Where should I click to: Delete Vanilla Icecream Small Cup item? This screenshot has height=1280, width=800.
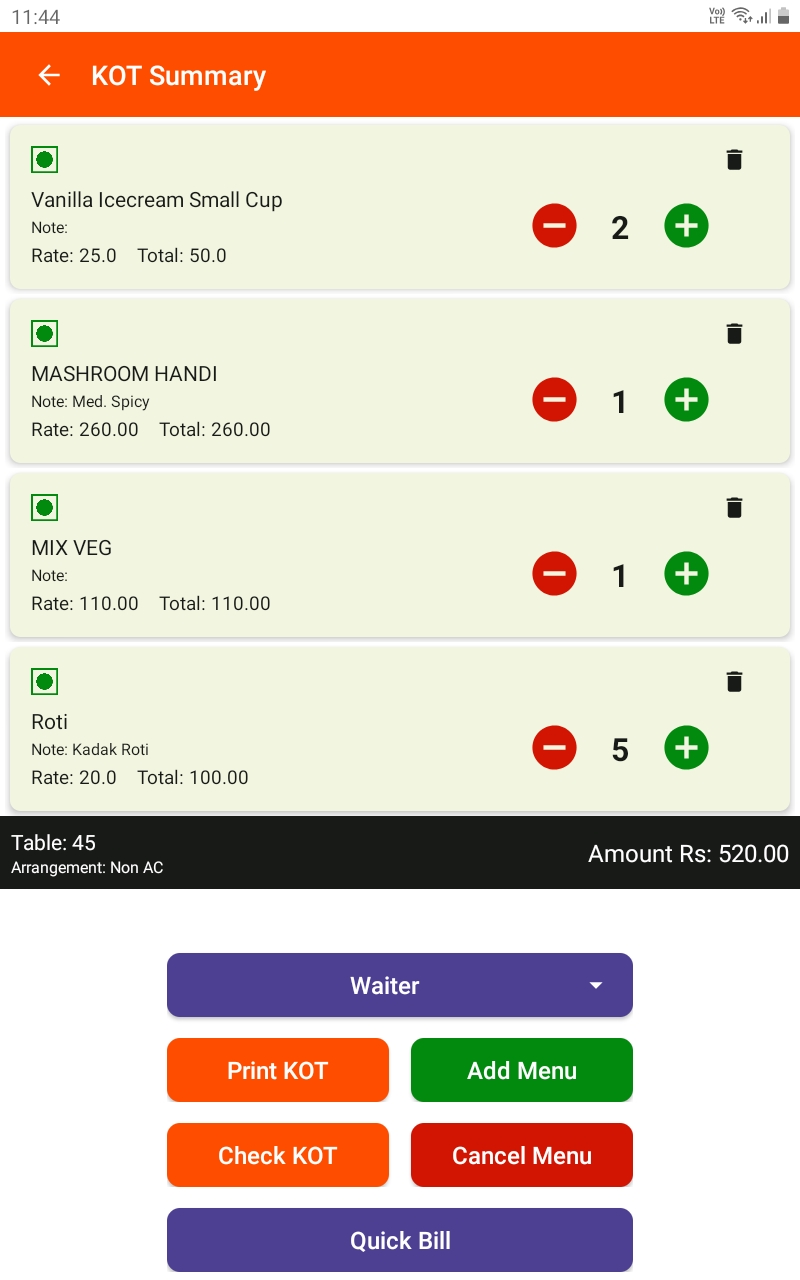[734, 160]
